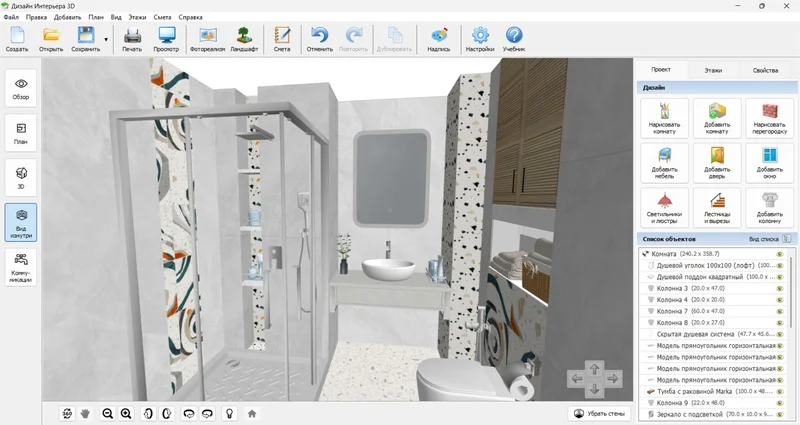Screen dimensions: 800x425
Task: Open Добавить мебель furniture catalog
Action: [x=664, y=163]
